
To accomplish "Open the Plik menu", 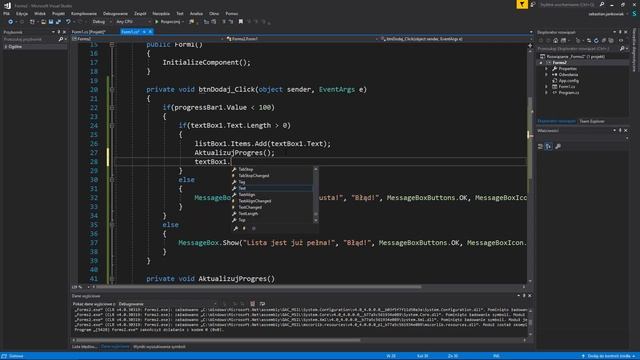I will [6, 13].
